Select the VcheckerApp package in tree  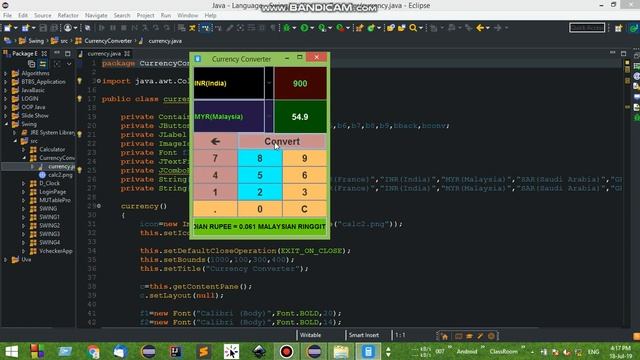[x=56, y=251]
